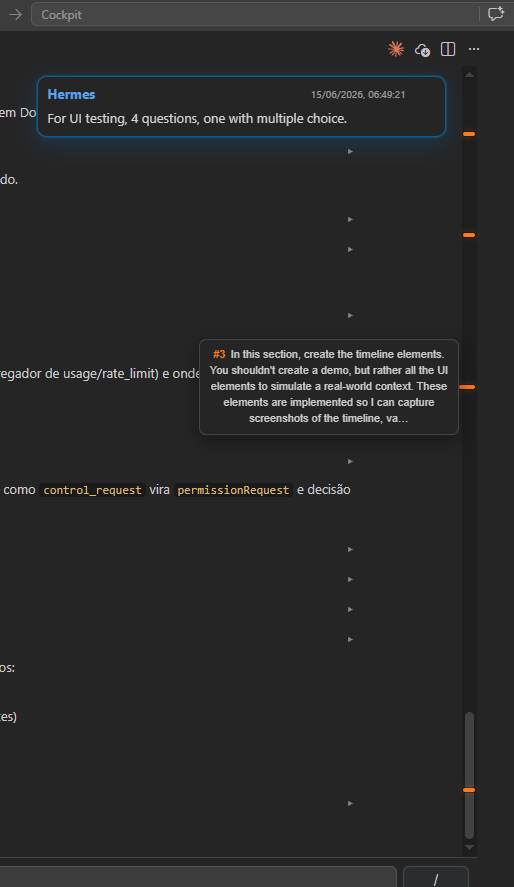Click the orange Claude starburst icon

[x=396, y=49]
